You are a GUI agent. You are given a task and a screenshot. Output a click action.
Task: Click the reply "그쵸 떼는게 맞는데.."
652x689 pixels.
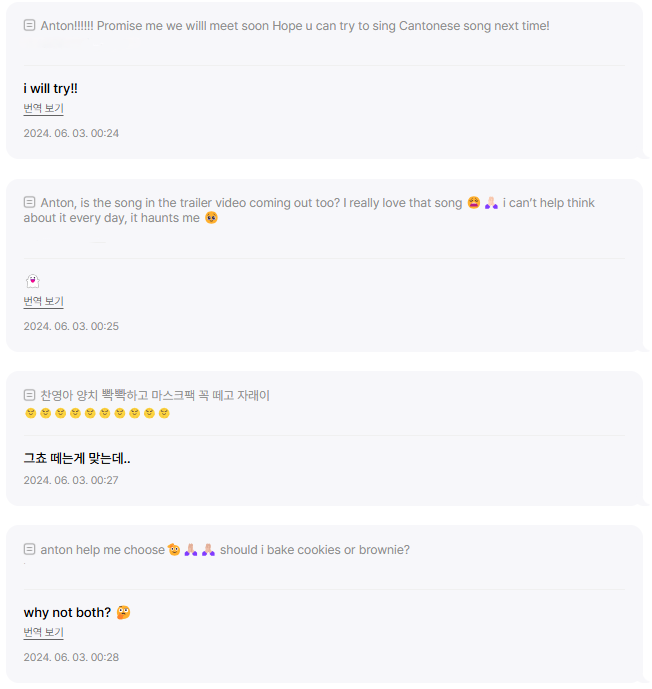point(77,459)
